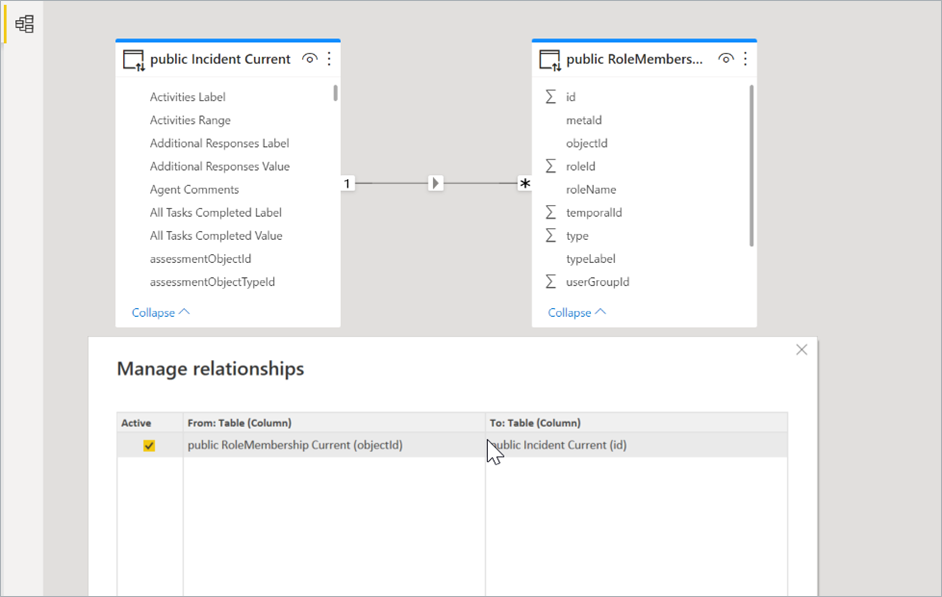Click the sigma icon beside userGroupId
Screen dimensions: 942x597
550,282
